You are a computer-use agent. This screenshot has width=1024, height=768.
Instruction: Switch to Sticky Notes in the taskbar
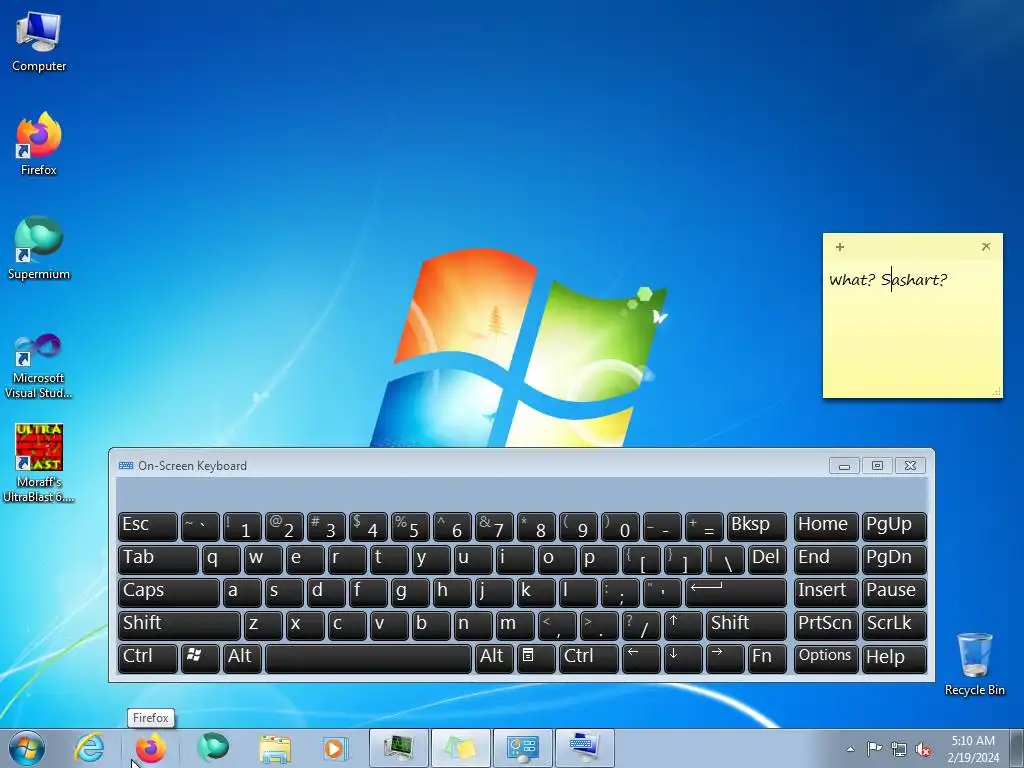(461, 748)
